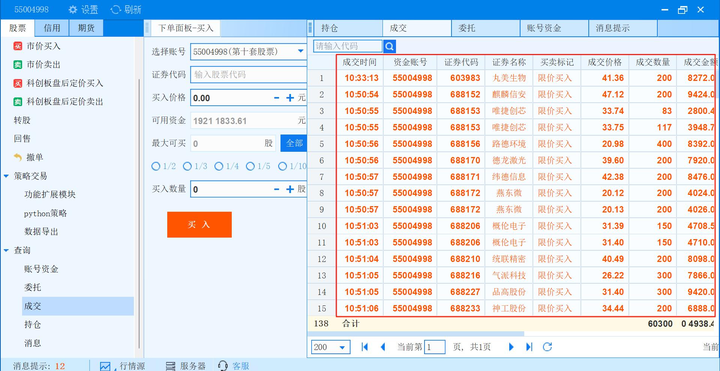Viewport: 720px width, 371px height.
Task: Open 消息 under 查询 in sidebar
Action: point(33,343)
